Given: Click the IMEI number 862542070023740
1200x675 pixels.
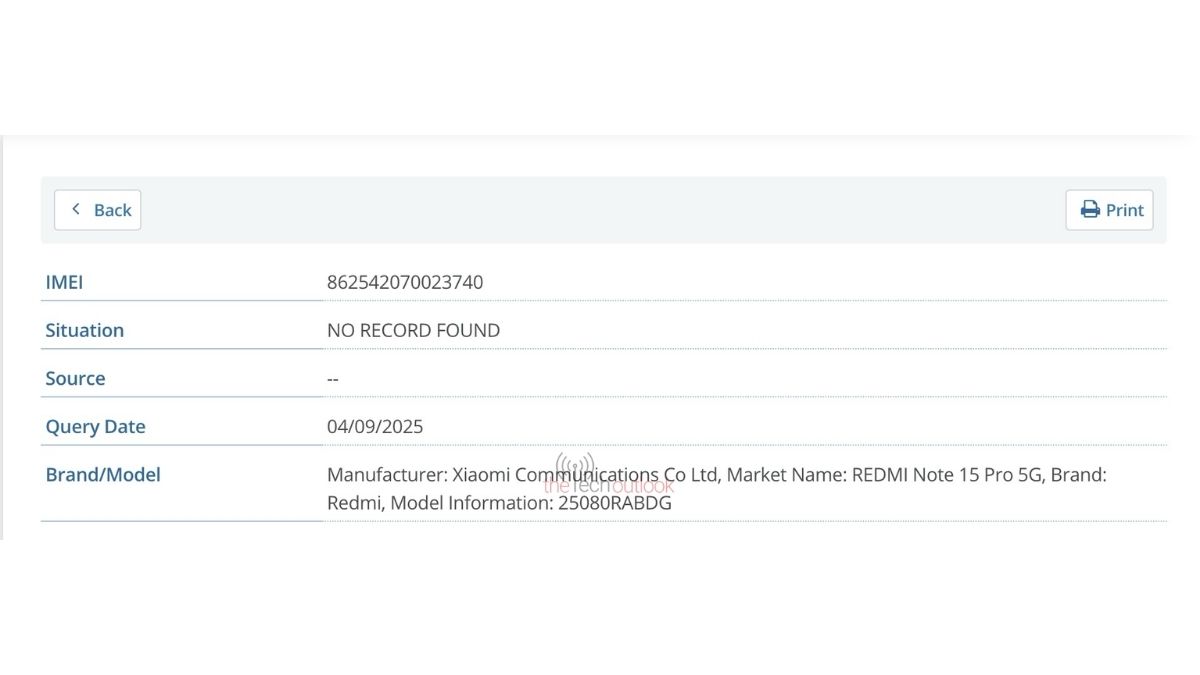Looking at the screenshot, I should tap(405, 282).
